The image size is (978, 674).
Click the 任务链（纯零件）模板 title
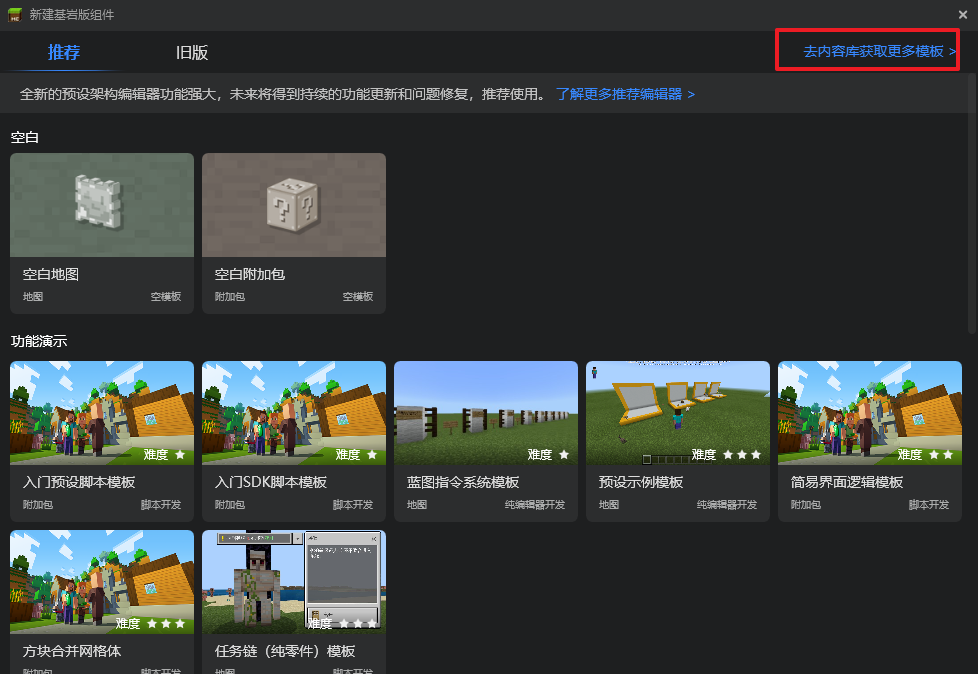point(285,651)
